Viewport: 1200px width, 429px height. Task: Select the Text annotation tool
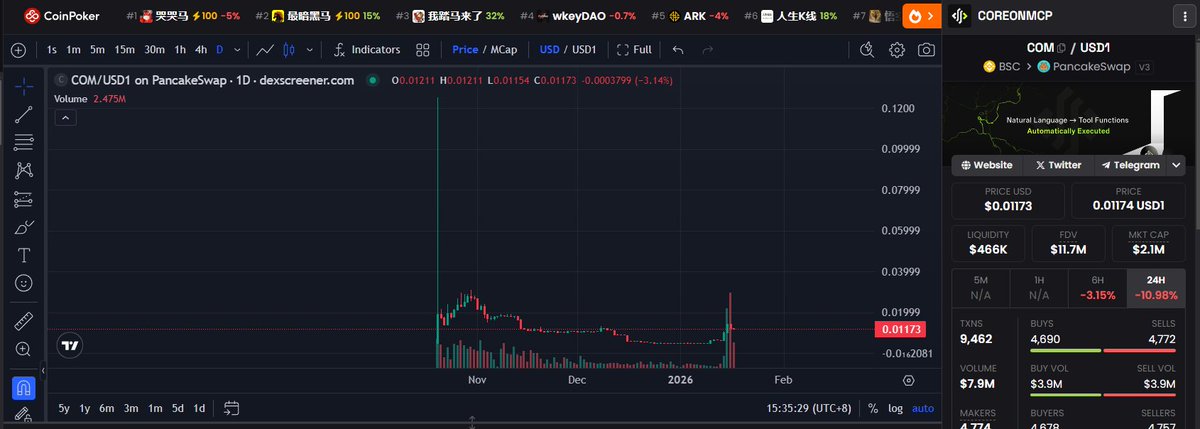click(23, 255)
